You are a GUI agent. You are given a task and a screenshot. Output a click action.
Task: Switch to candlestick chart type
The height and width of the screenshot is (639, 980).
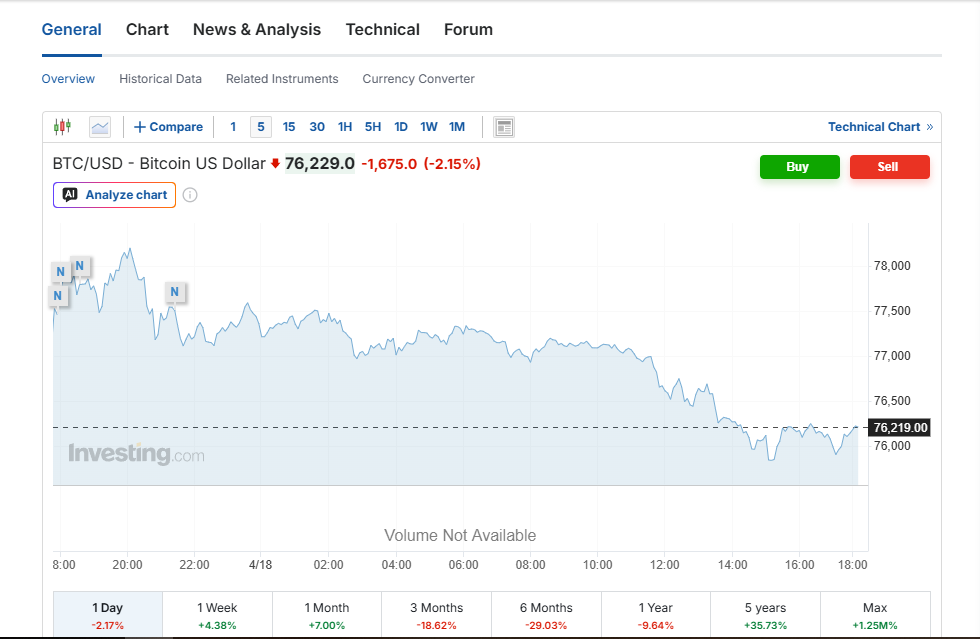[63, 127]
